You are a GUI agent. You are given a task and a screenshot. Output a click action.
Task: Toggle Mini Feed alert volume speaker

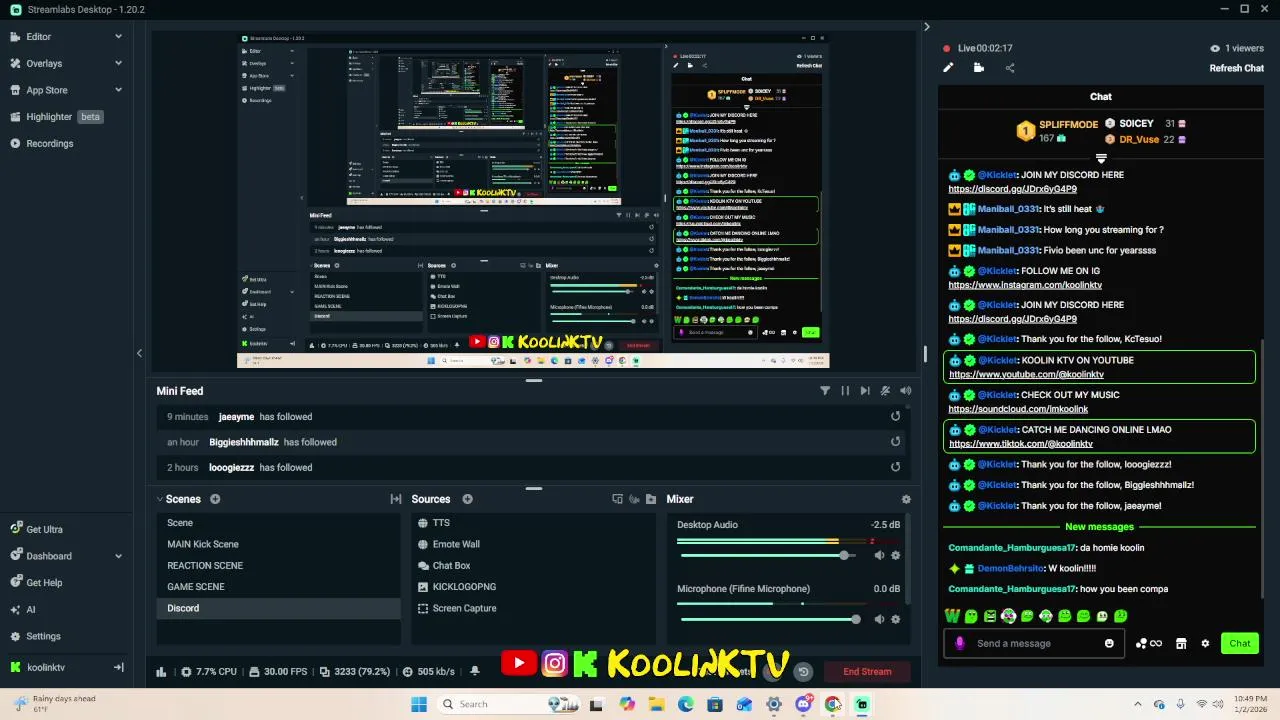coord(906,391)
